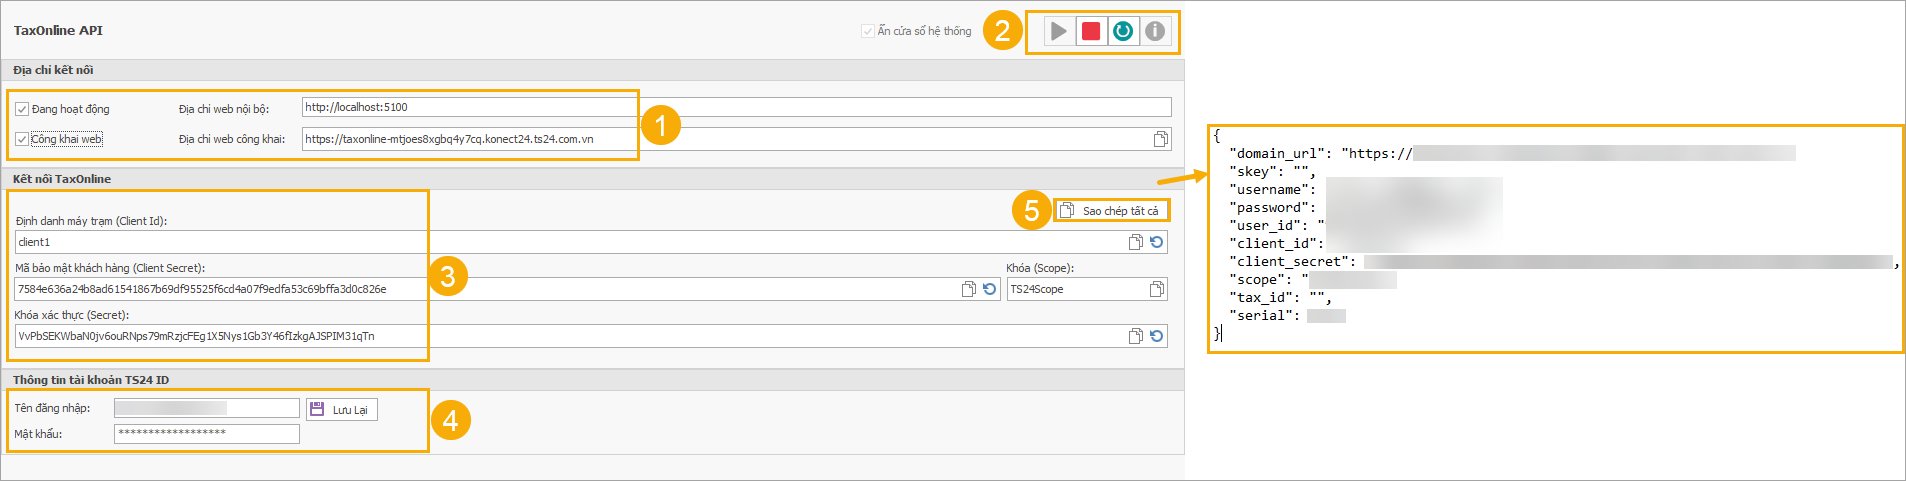Click the 'TaxOnline API' title text
This screenshot has width=1906, height=481.
(x=58, y=31)
